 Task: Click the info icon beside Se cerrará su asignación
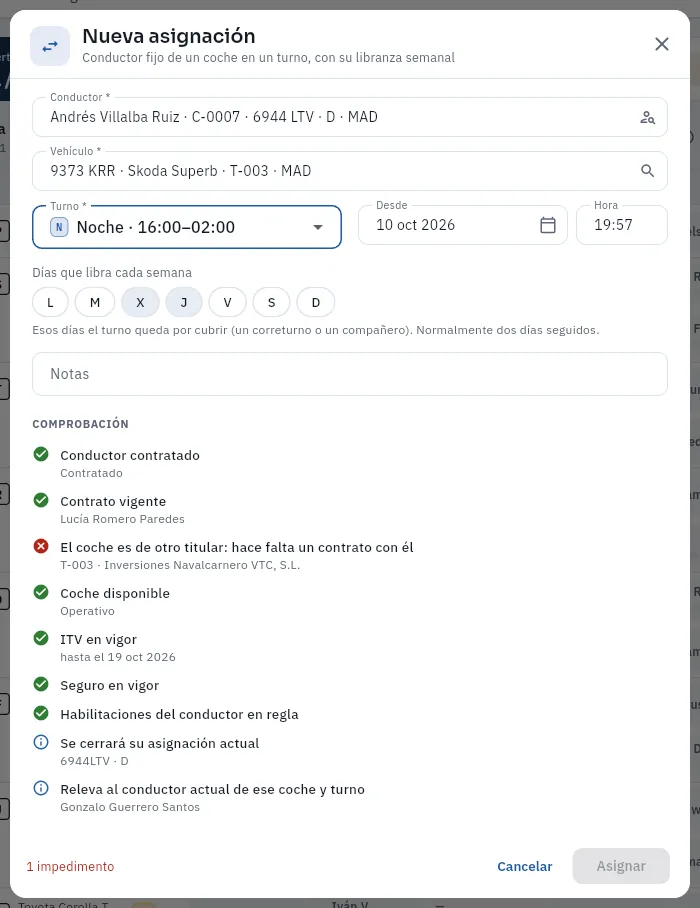(x=41, y=742)
